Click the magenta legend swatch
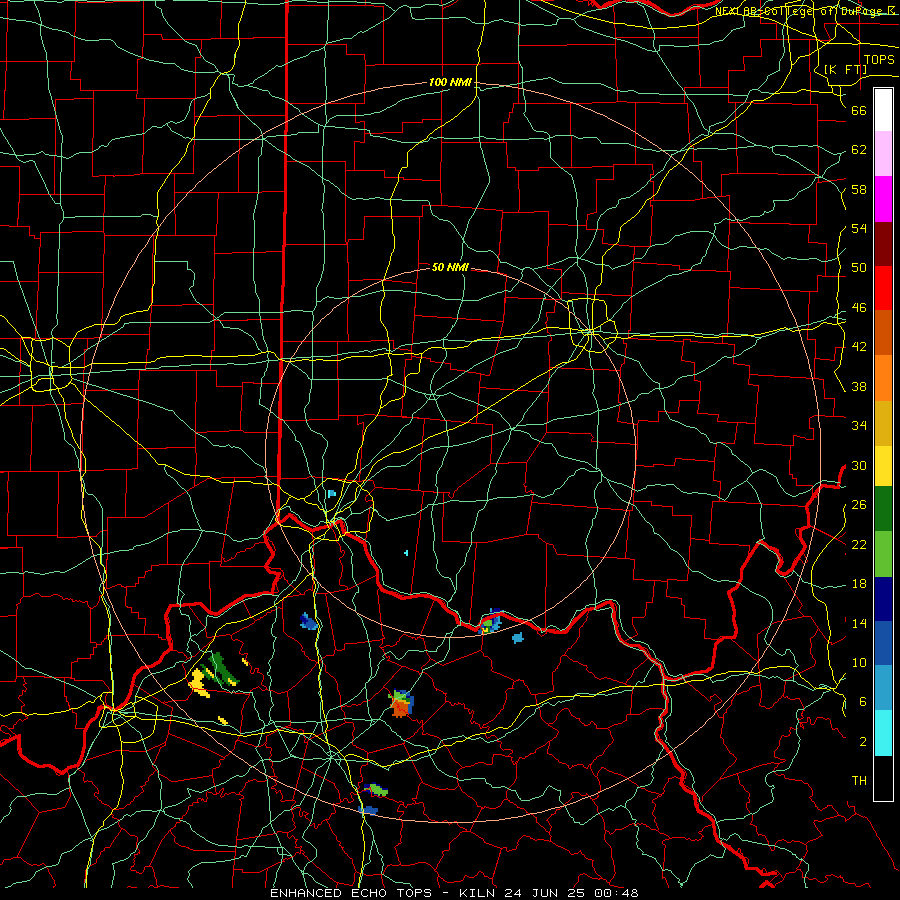This screenshot has height=900, width=900. click(883, 199)
